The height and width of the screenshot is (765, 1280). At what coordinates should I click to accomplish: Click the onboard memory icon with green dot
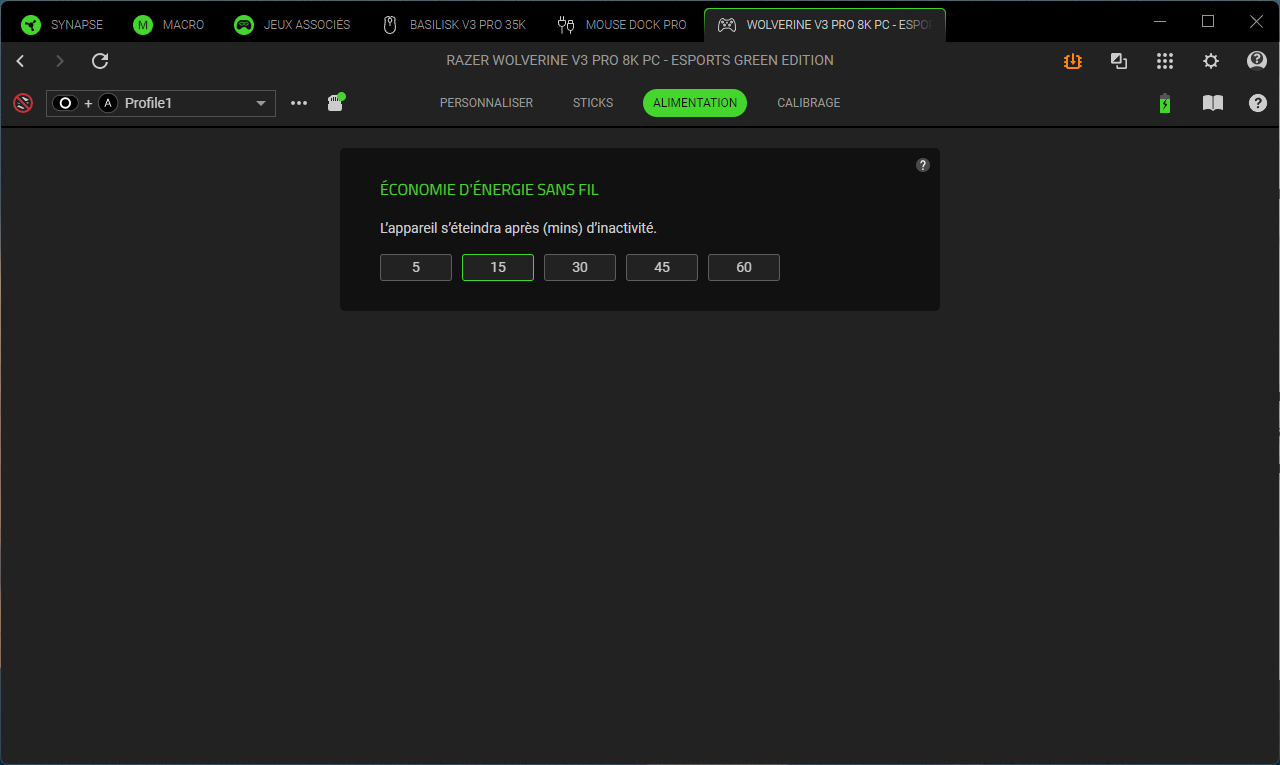coord(336,102)
